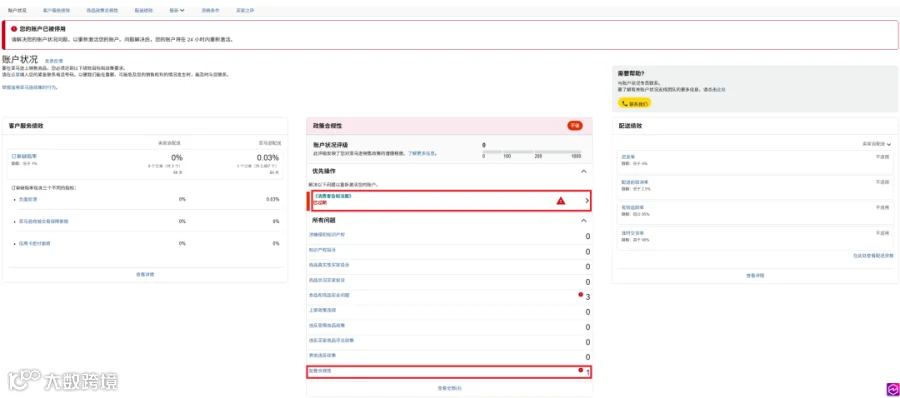900x398 pixels.
Task: Switch to the 客户服务绩效 tab
Action: [x=56, y=10]
